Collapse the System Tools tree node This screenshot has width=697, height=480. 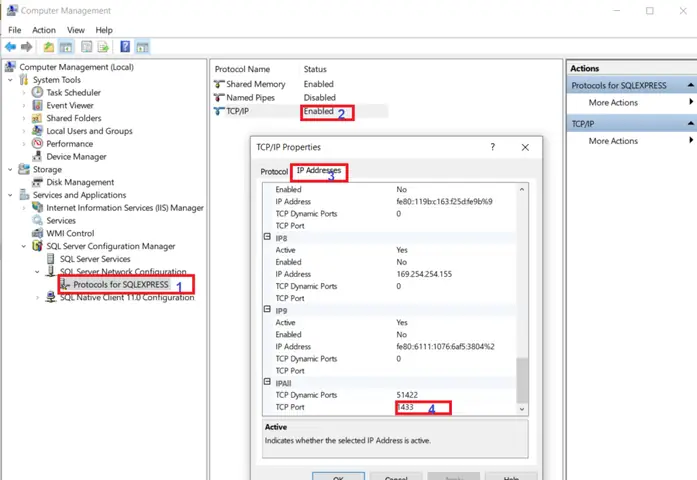[x=10, y=80]
